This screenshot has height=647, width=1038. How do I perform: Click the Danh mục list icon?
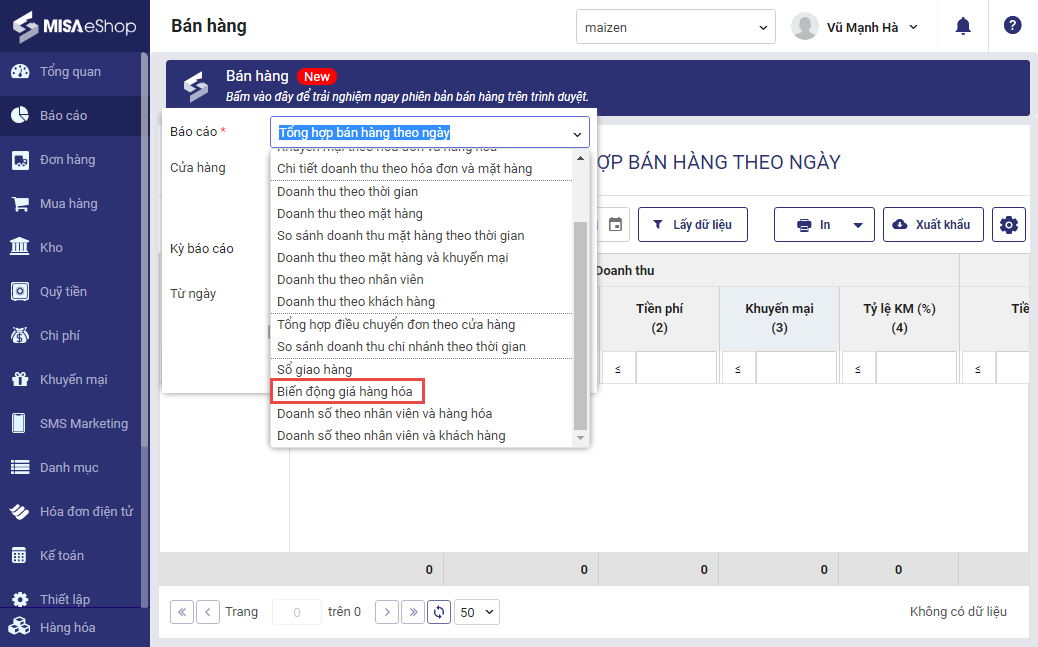[20, 468]
